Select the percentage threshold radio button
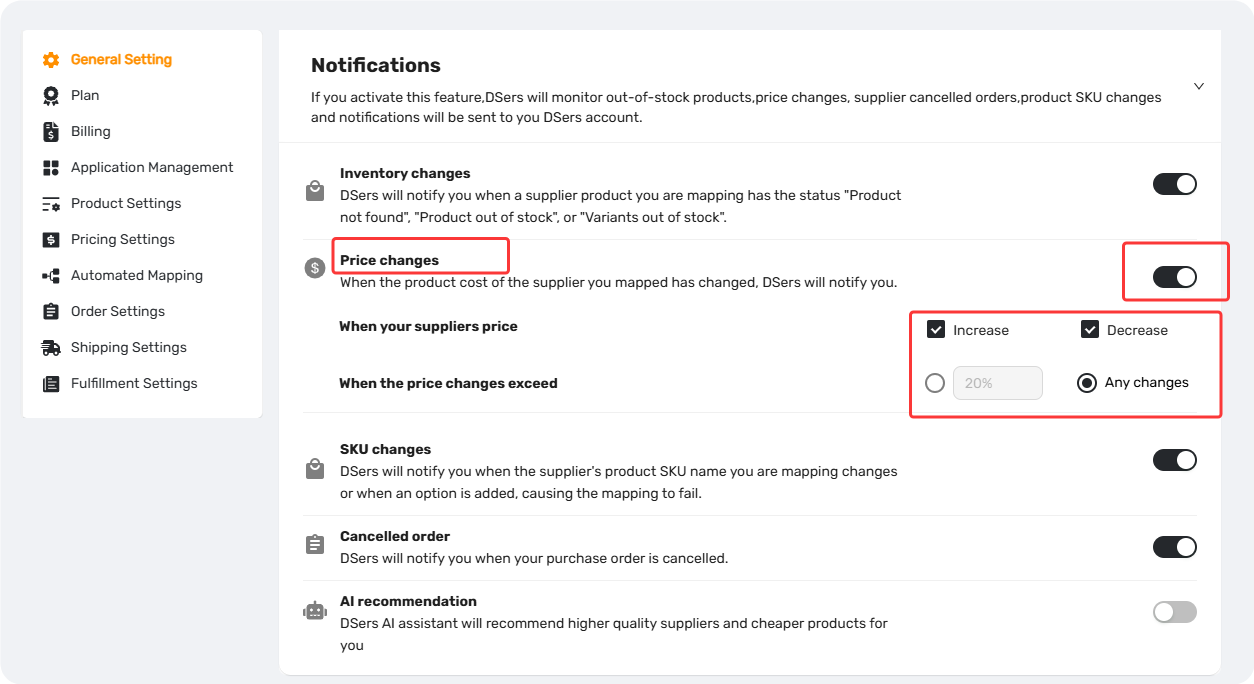Image resolution: width=1254 pixels, height=684 pixels. coord(935,383)
